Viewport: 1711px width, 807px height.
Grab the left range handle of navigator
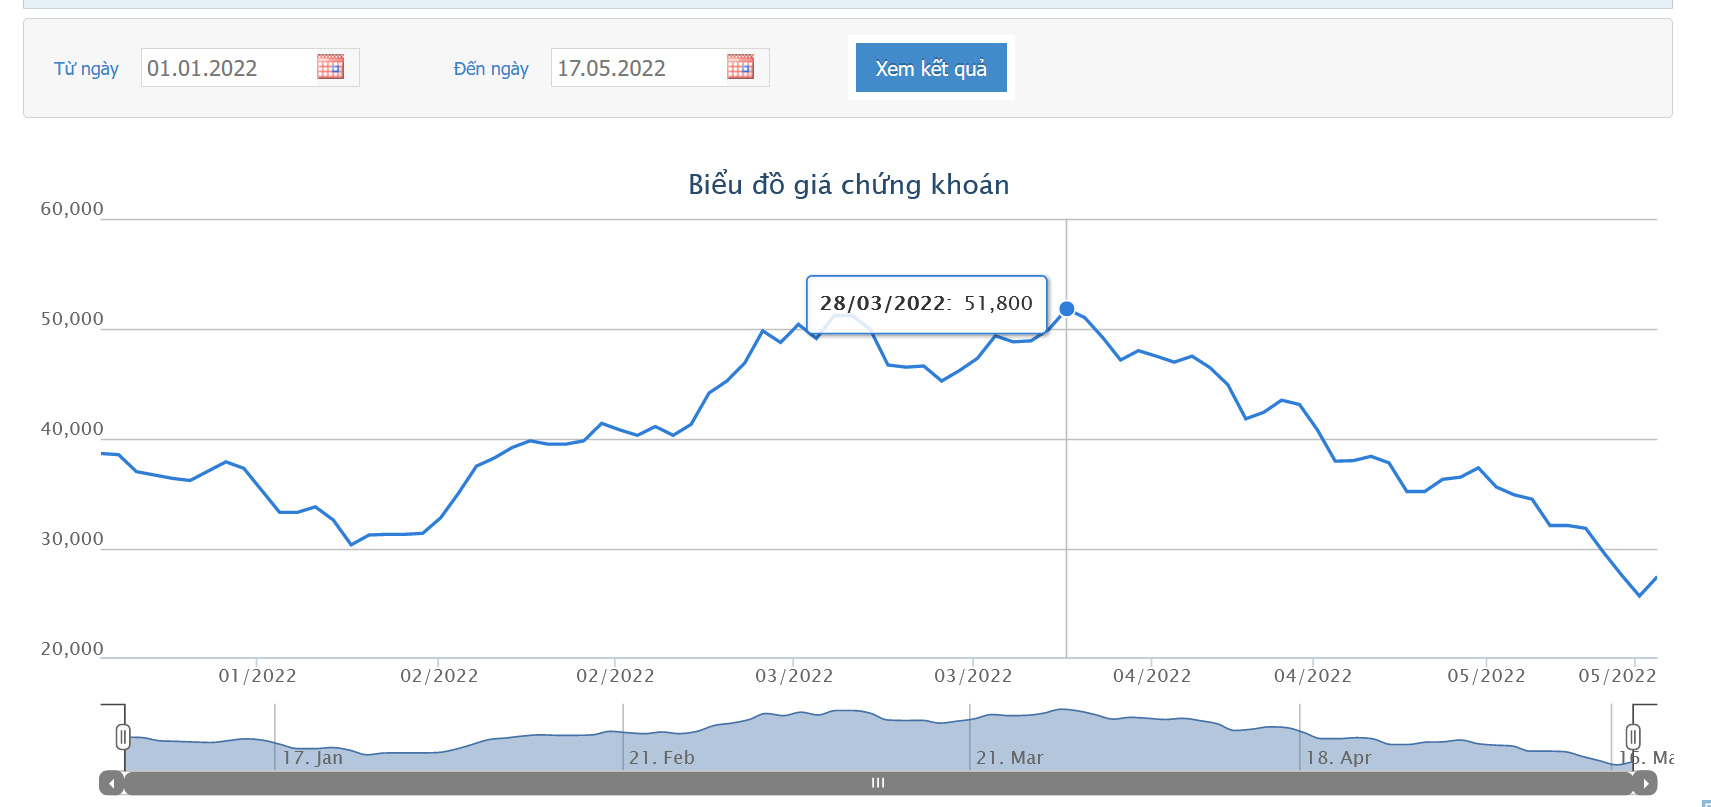click(x=123, y=737)
